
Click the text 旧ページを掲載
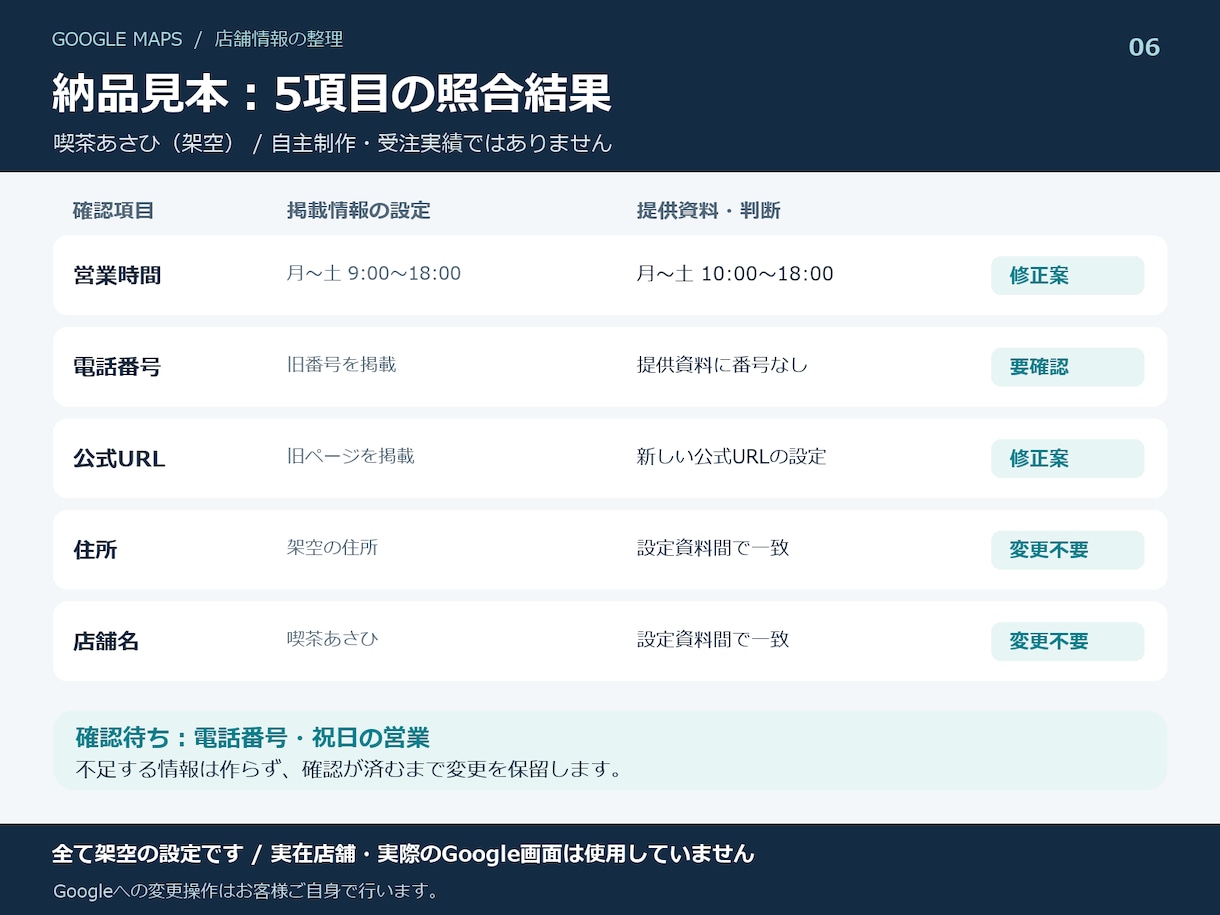tap(351, 456)
